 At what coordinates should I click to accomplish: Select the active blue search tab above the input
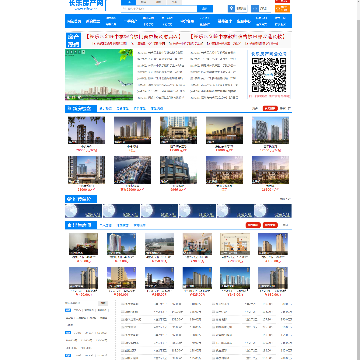(x=129, y=2)
